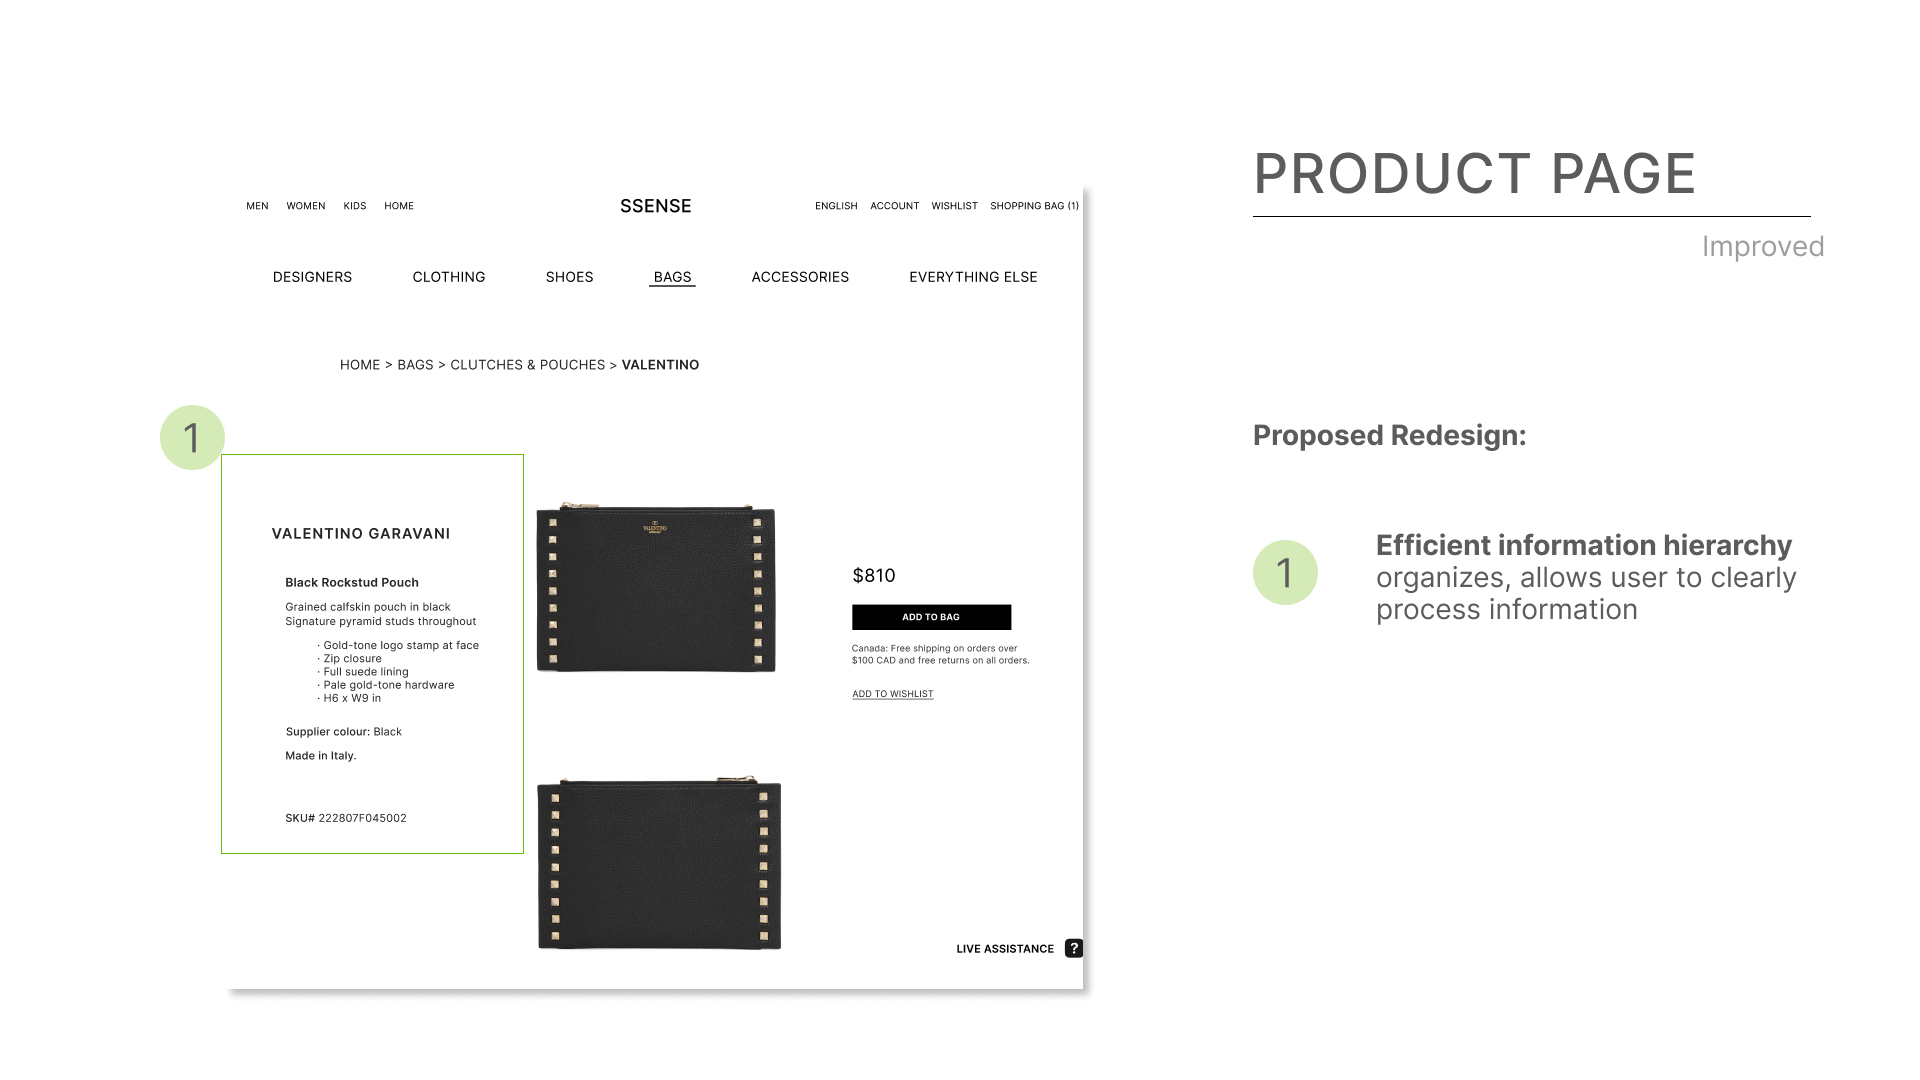Toggle the HOME navigation category

click(398, 206)
